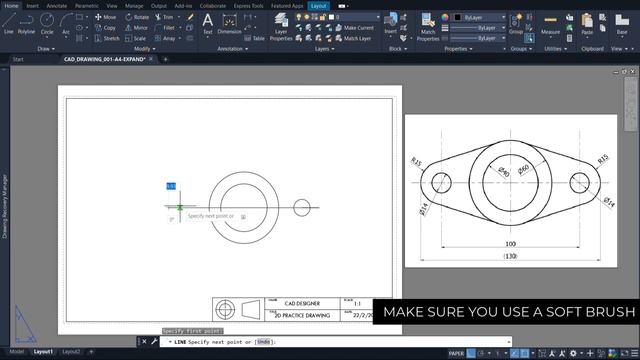The width and height of the screenshot is (640, 360).
Task: Click the object color swatch
Action: tap(458, 17)
